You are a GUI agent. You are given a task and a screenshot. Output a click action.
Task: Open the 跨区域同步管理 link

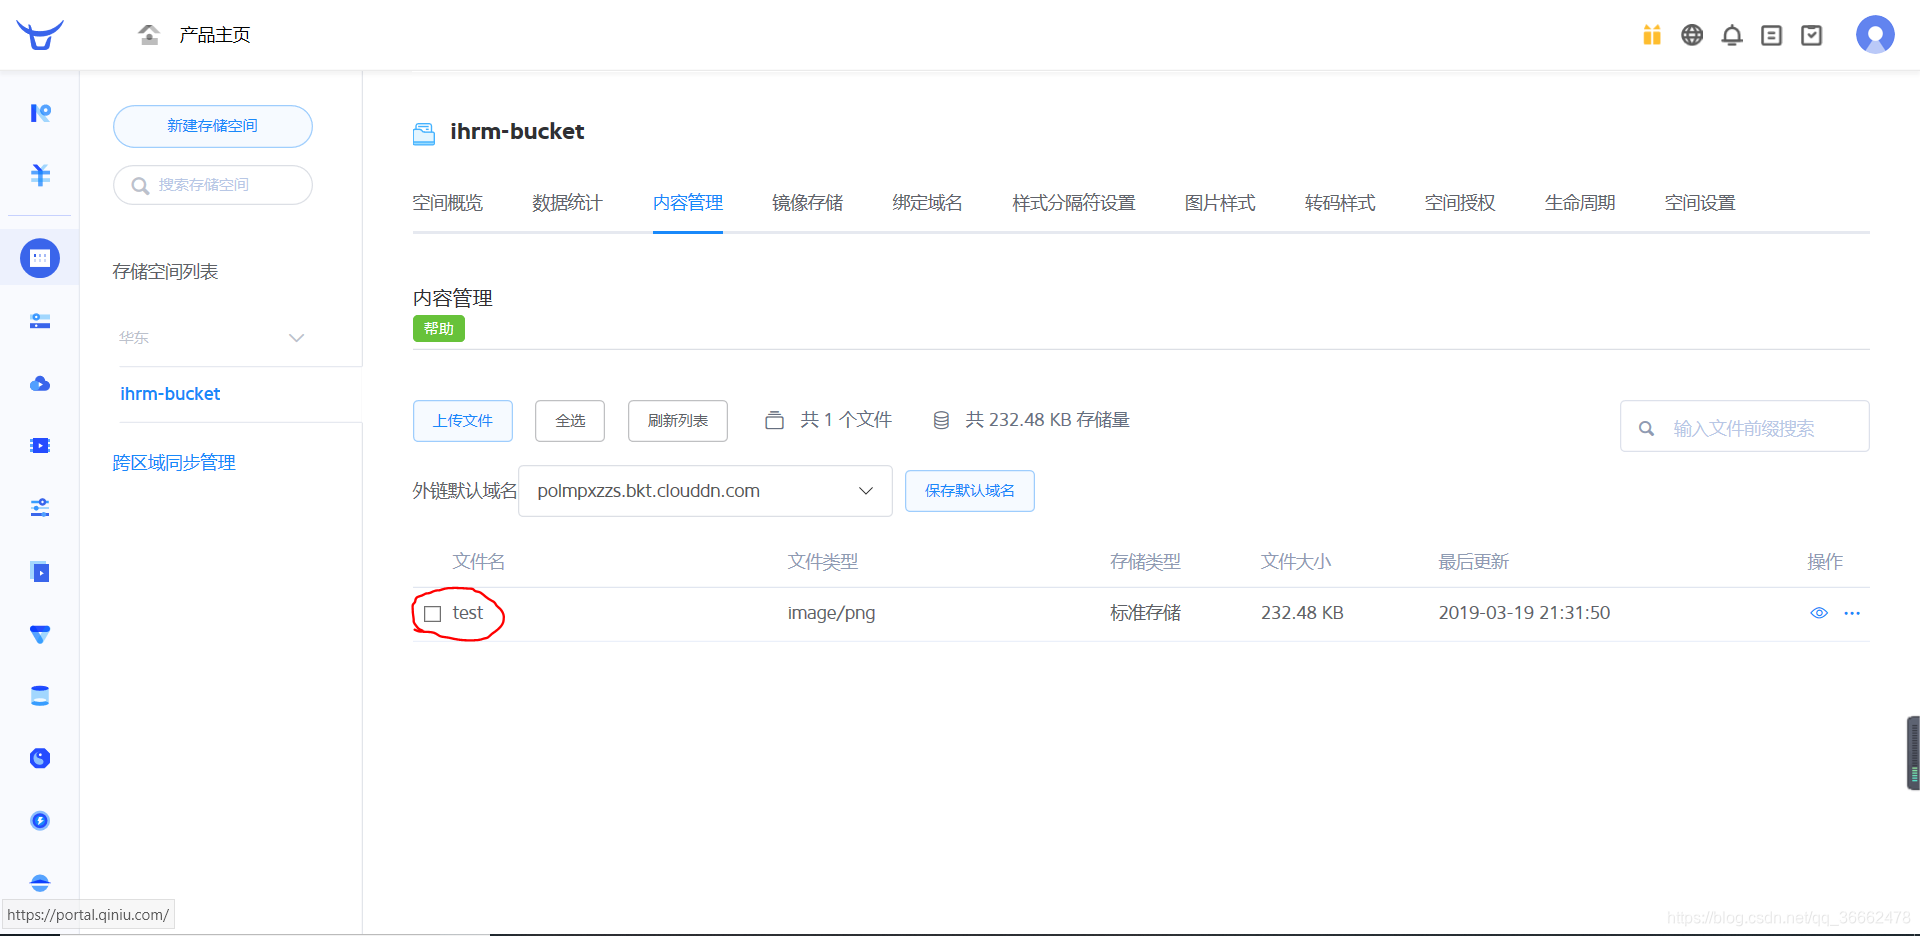coord(174,463)
